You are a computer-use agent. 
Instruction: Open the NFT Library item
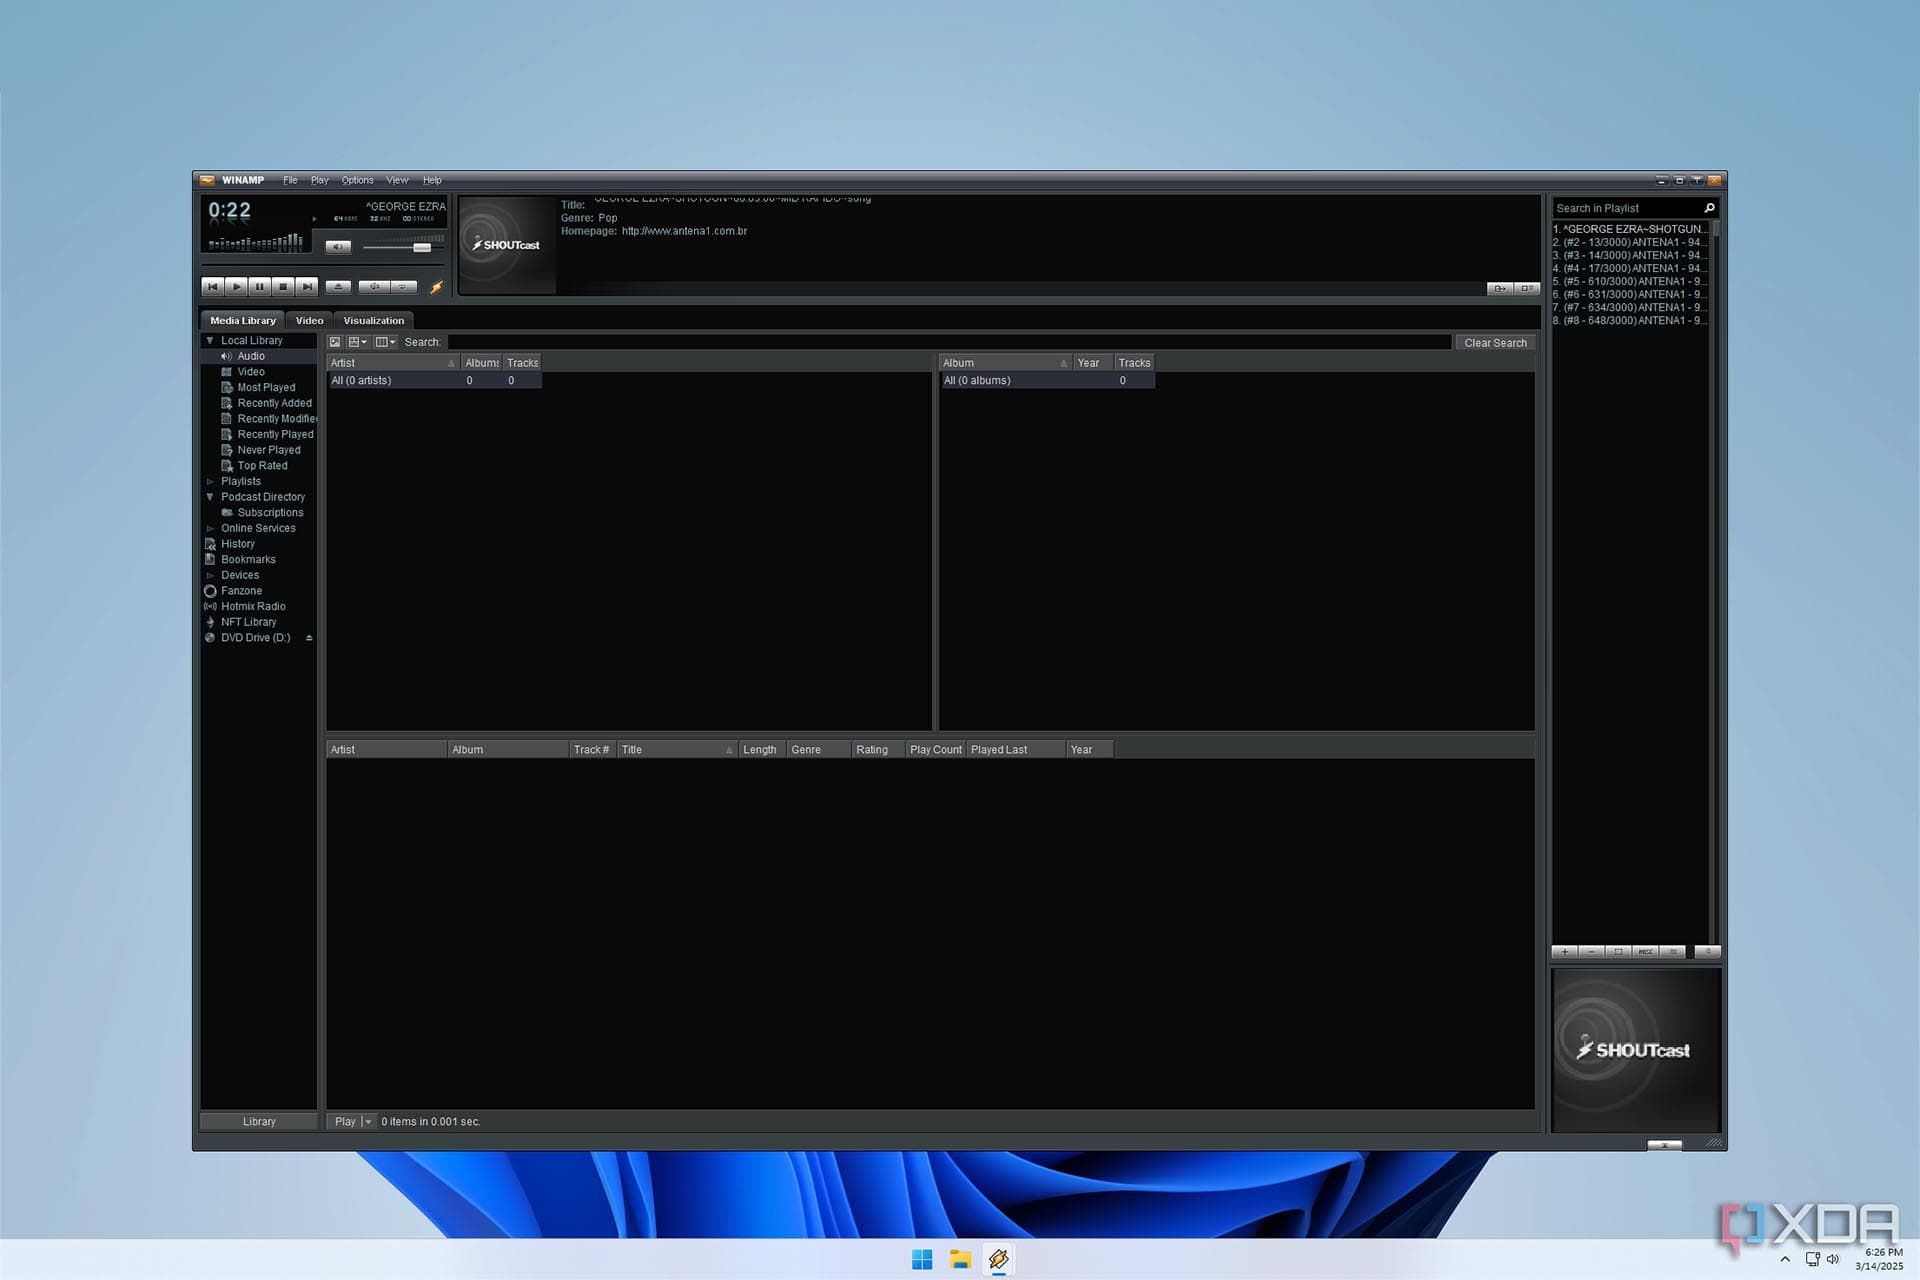tap(248, 622)
